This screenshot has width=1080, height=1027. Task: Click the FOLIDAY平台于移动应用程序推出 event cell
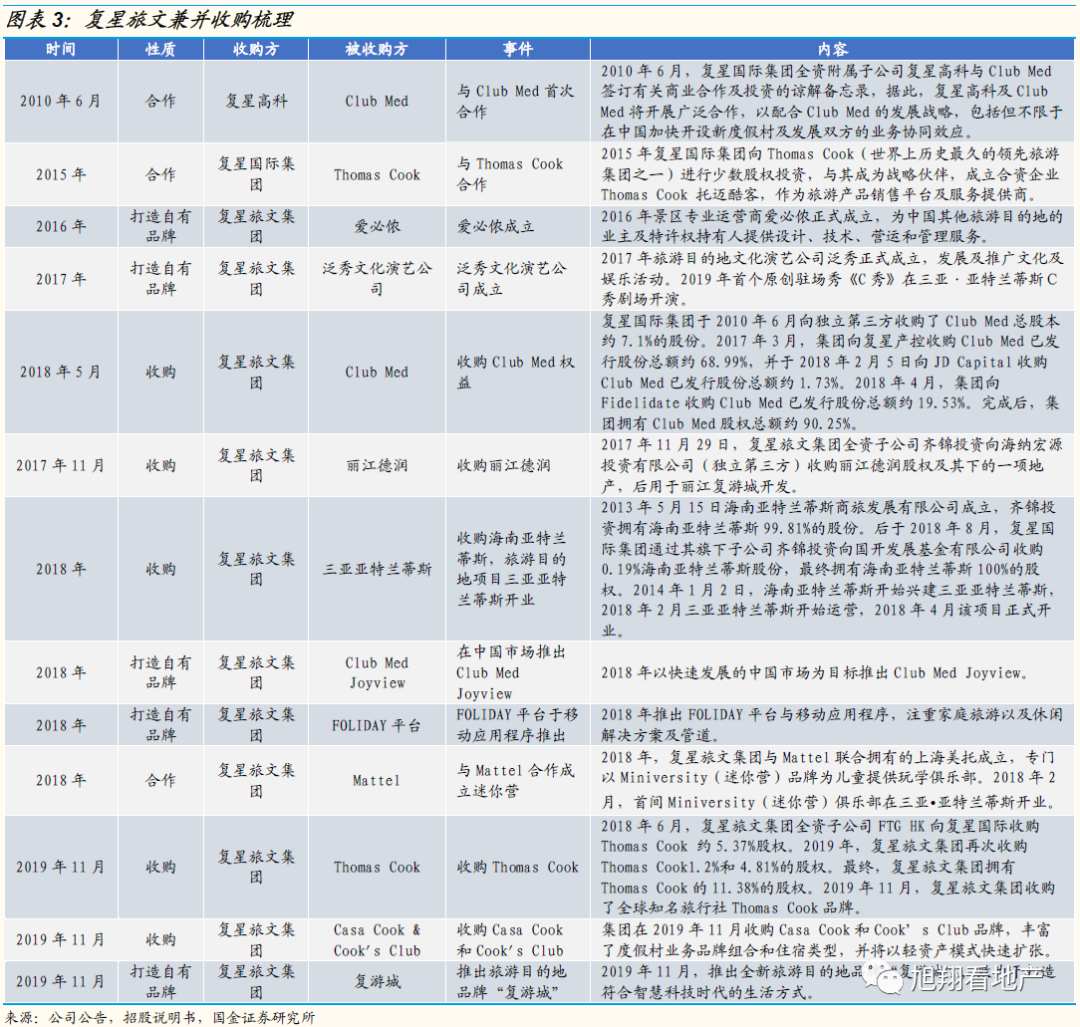click(517, 725)
